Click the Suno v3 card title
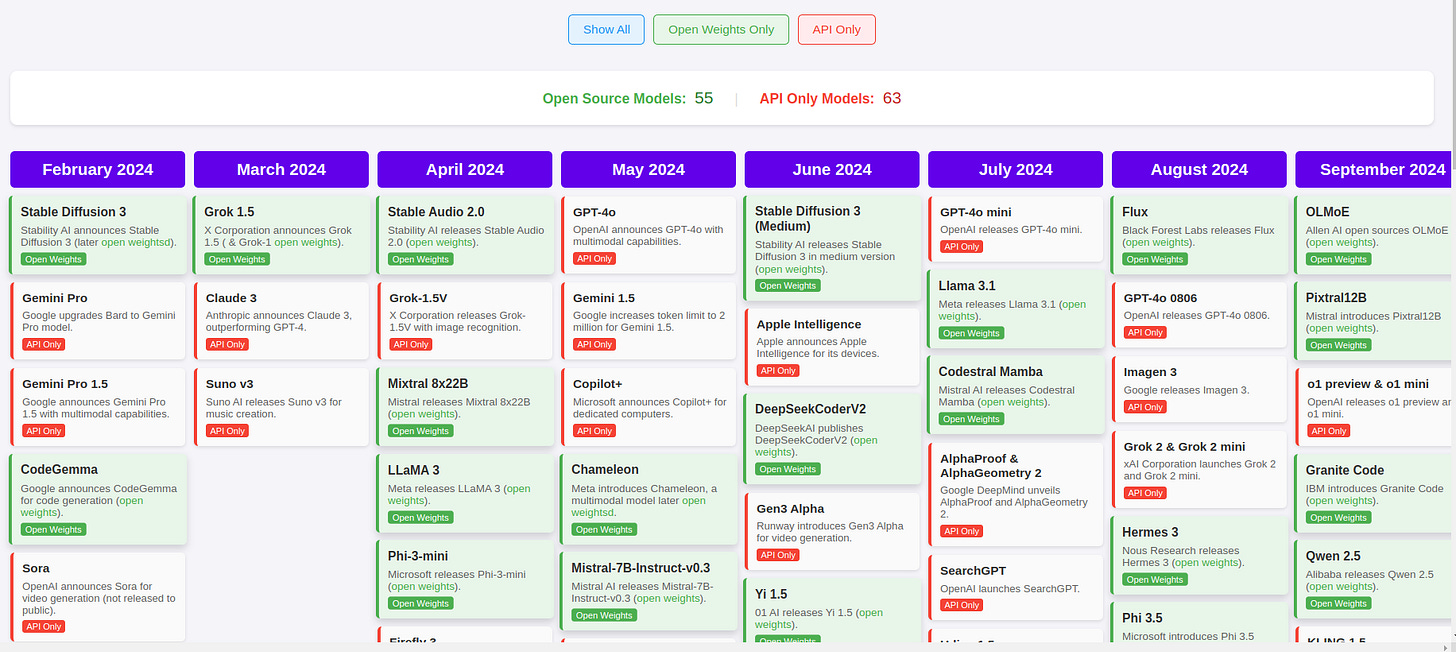1456x652 pixels. click(230, 384)
